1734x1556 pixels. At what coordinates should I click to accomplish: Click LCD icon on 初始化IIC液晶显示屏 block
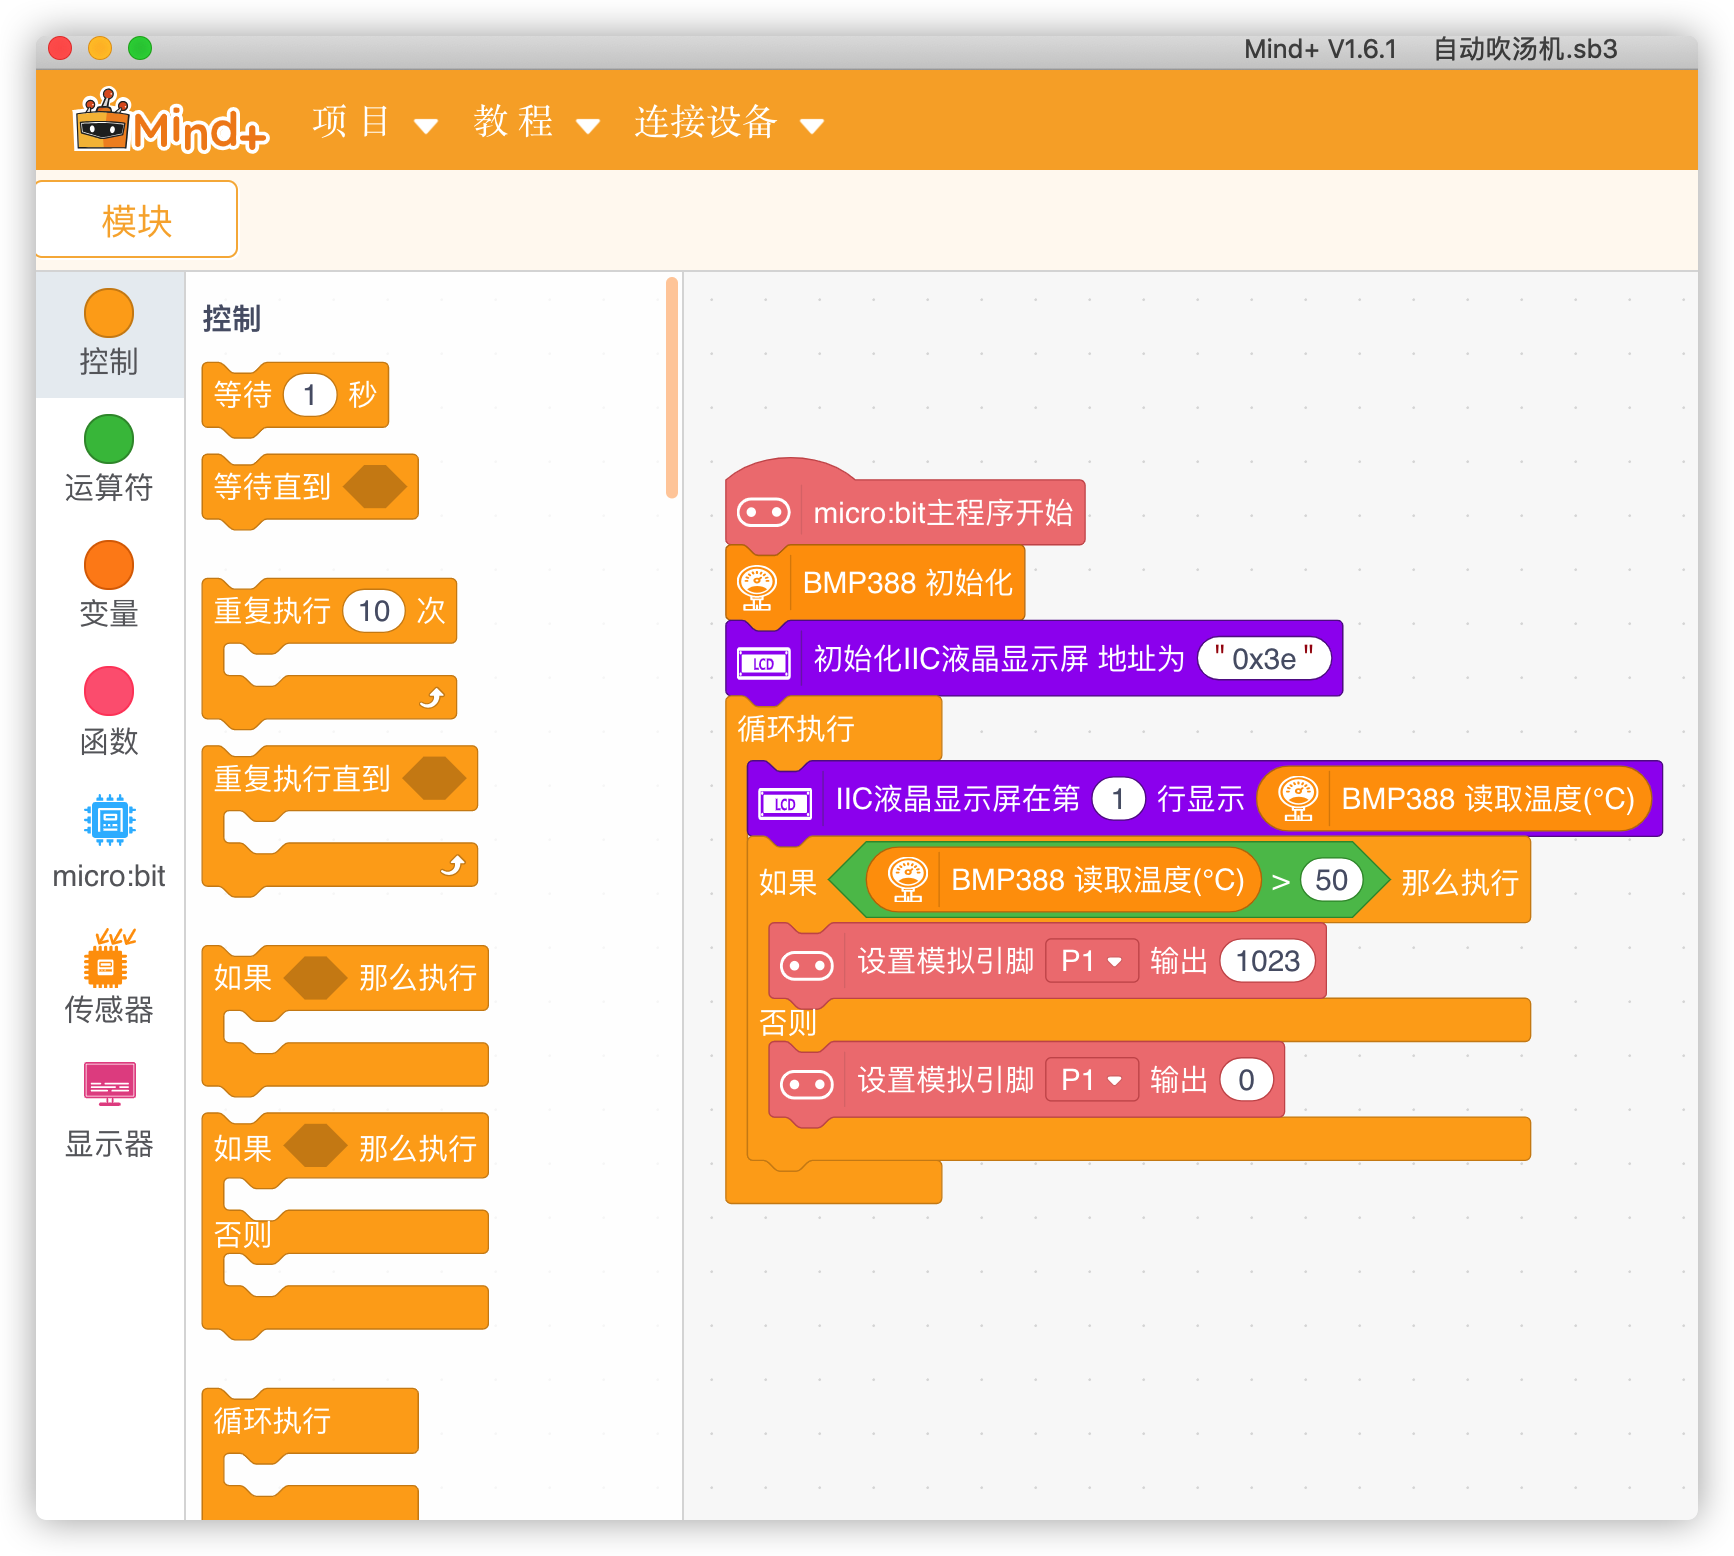click(764, 662)
